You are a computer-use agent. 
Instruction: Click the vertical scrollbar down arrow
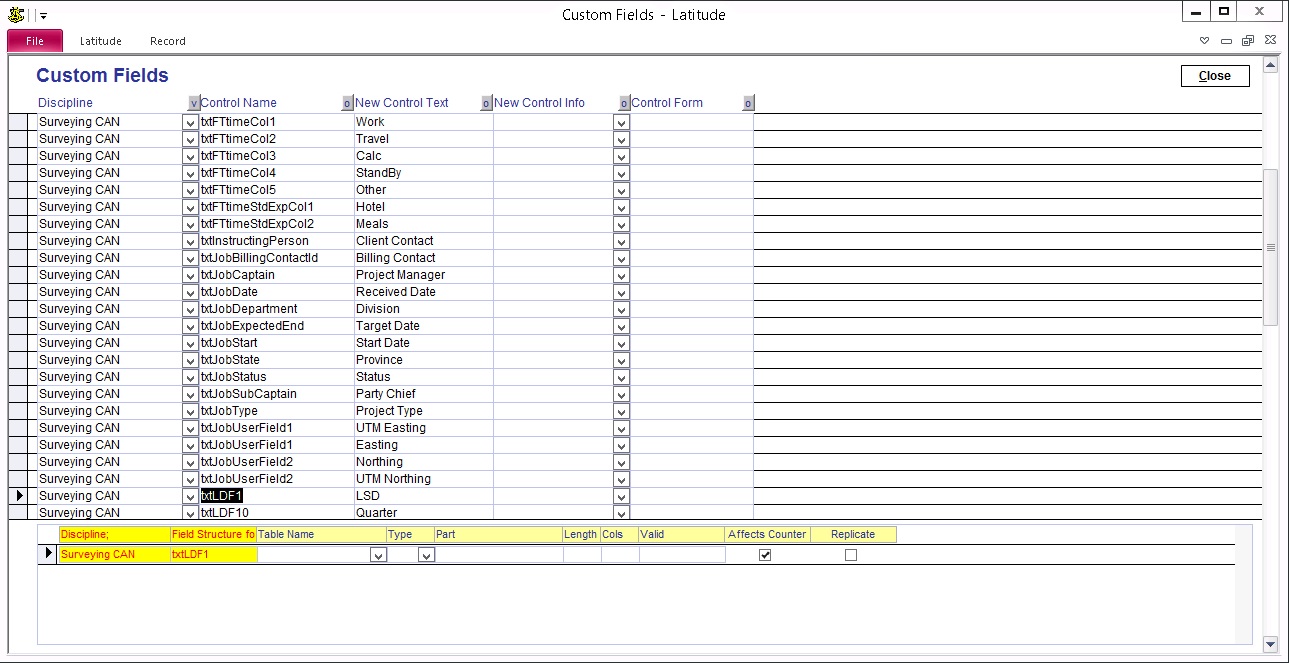(x=1271, y=644)
